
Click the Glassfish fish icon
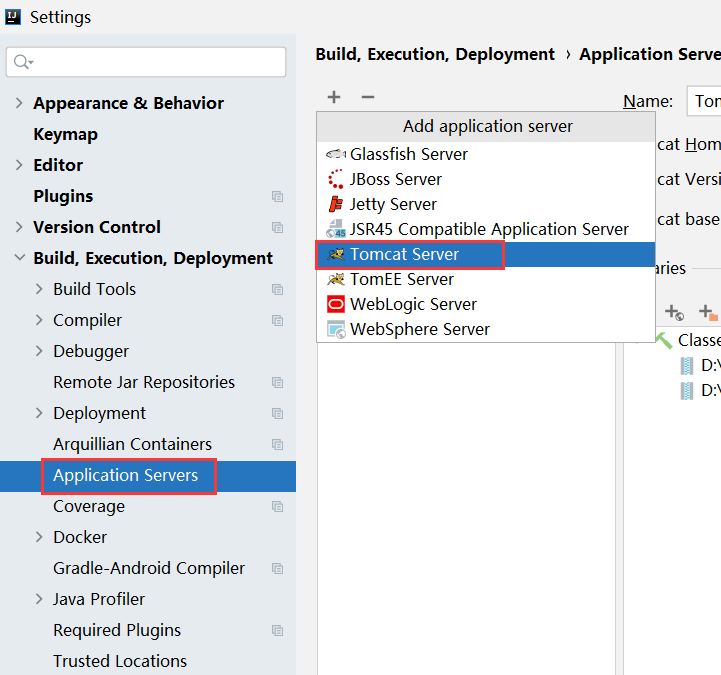pos(336,154)
